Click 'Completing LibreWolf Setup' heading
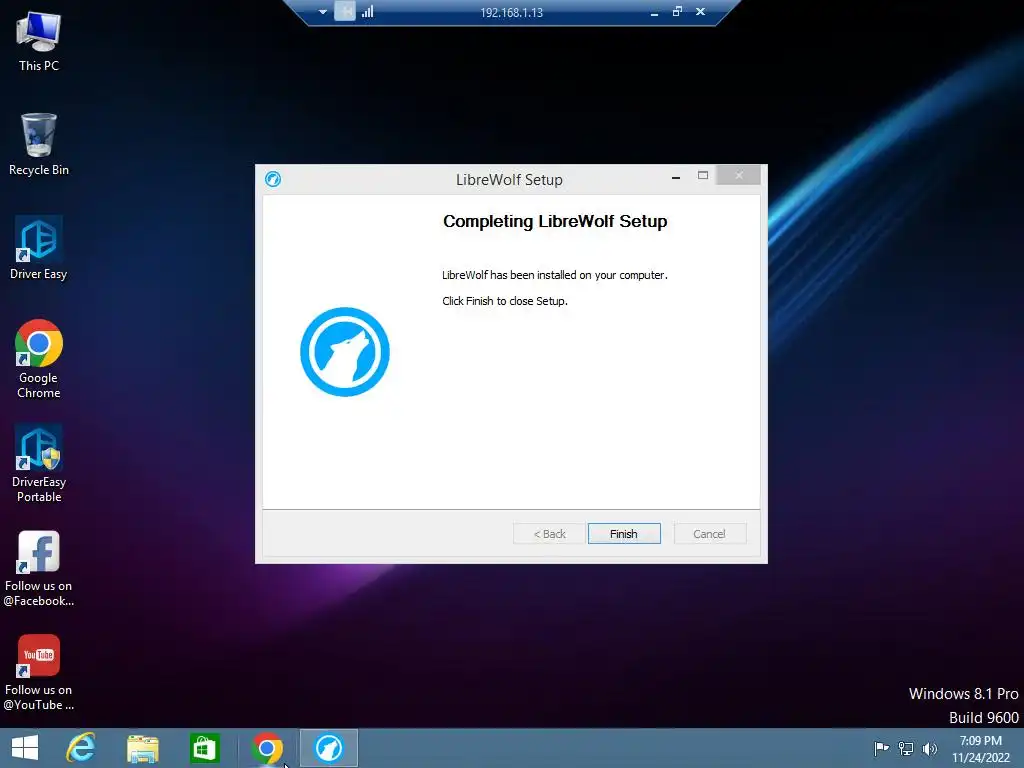This screenshot has height=768, width=1024. pyautogui.click(x=555, y=221)
